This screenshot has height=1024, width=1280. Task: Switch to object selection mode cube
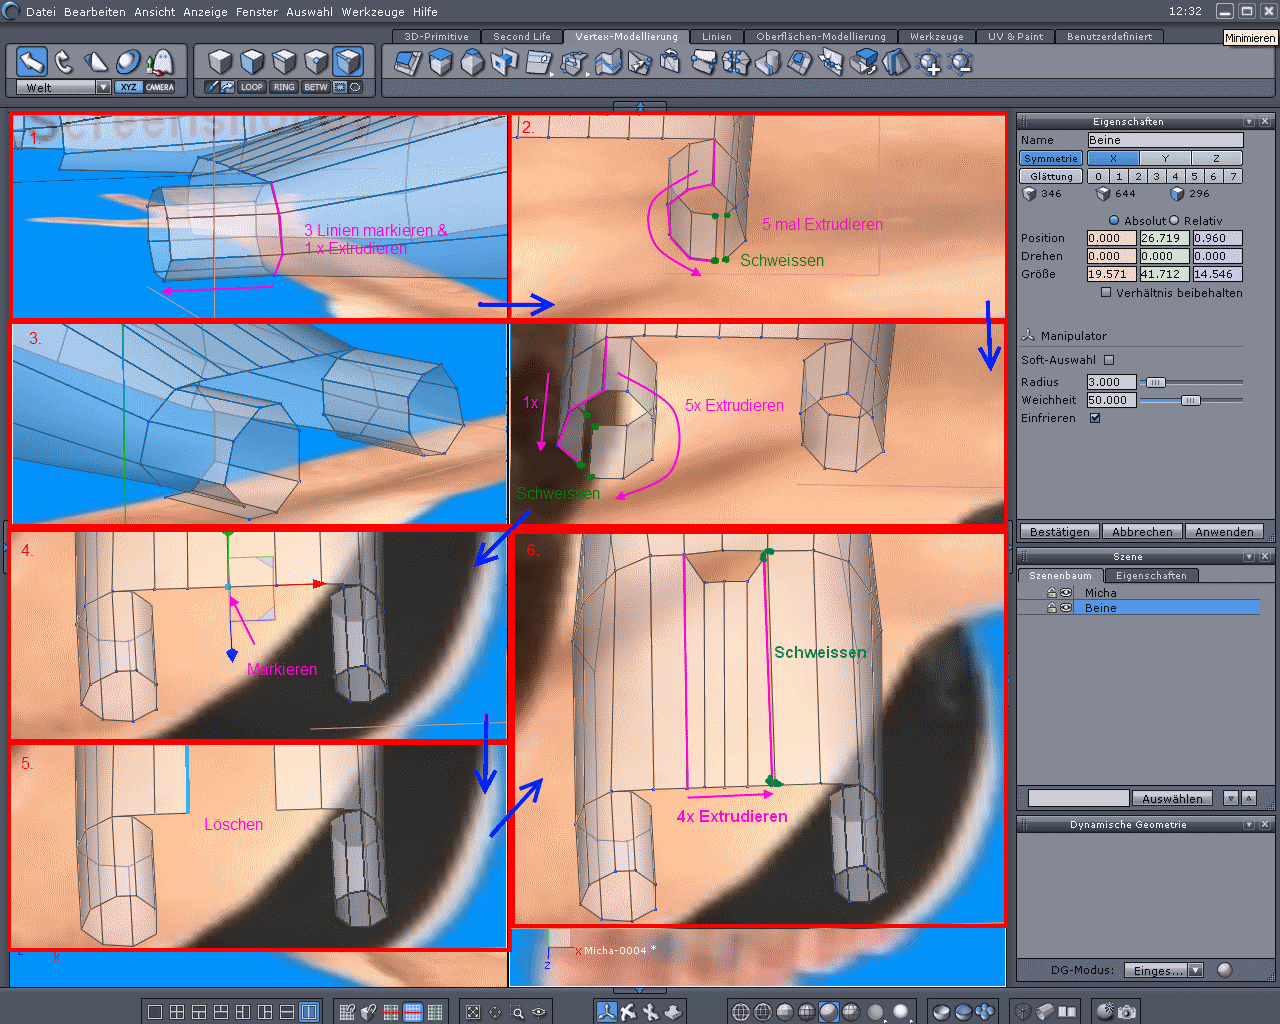pyautogui.click(x=220, y=62)
